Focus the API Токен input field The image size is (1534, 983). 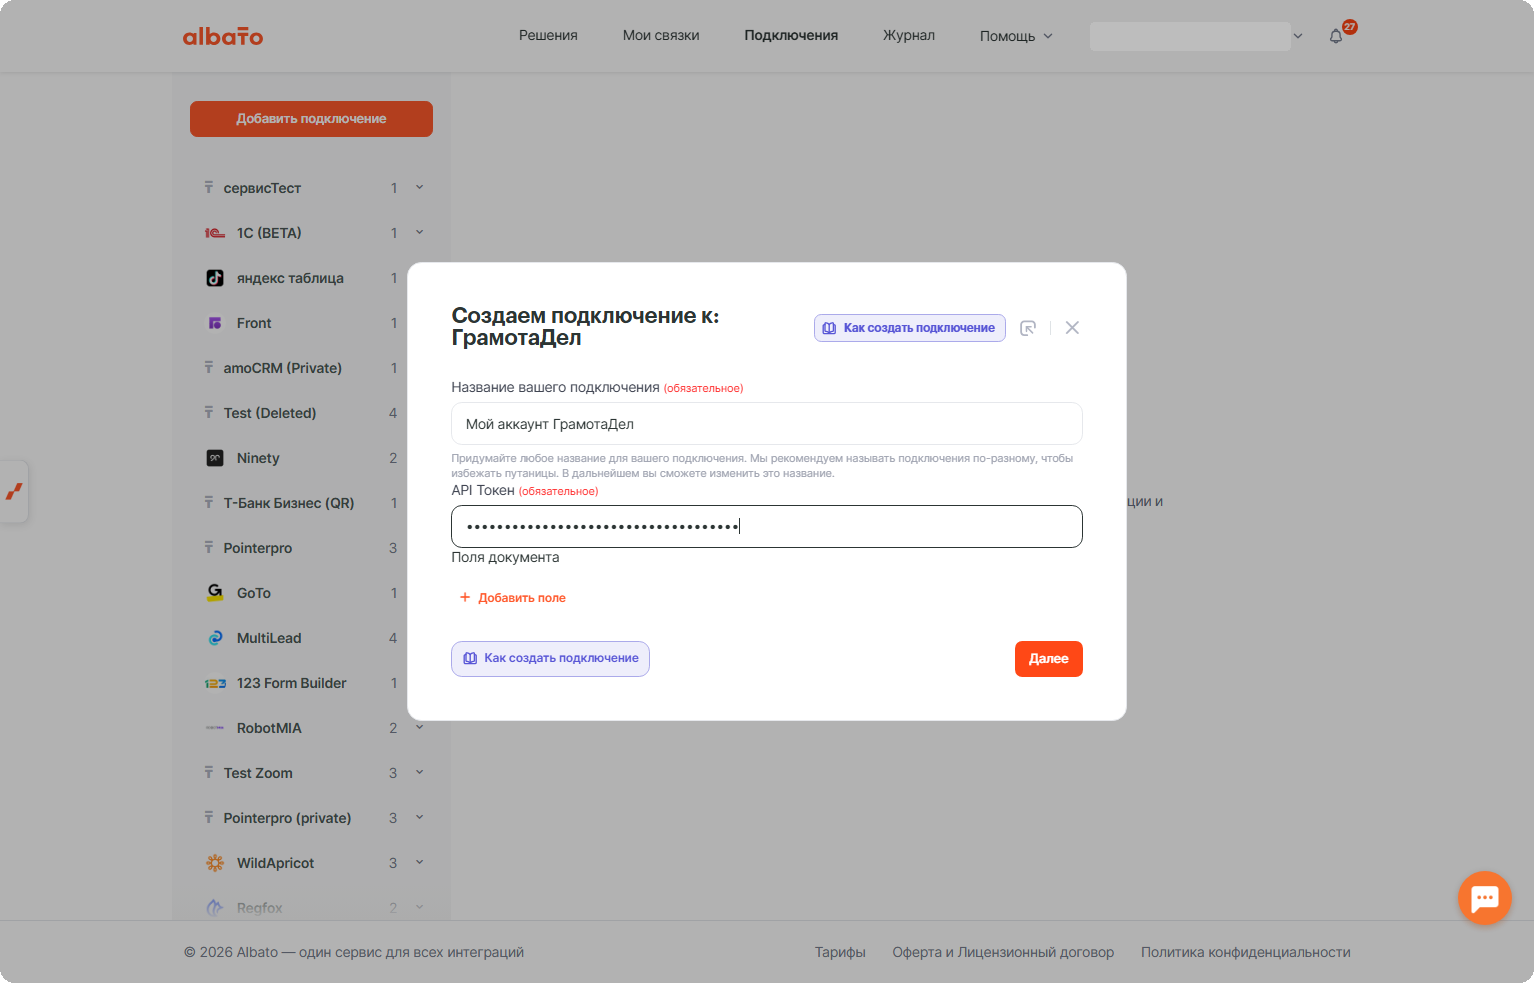click(767, 527)
